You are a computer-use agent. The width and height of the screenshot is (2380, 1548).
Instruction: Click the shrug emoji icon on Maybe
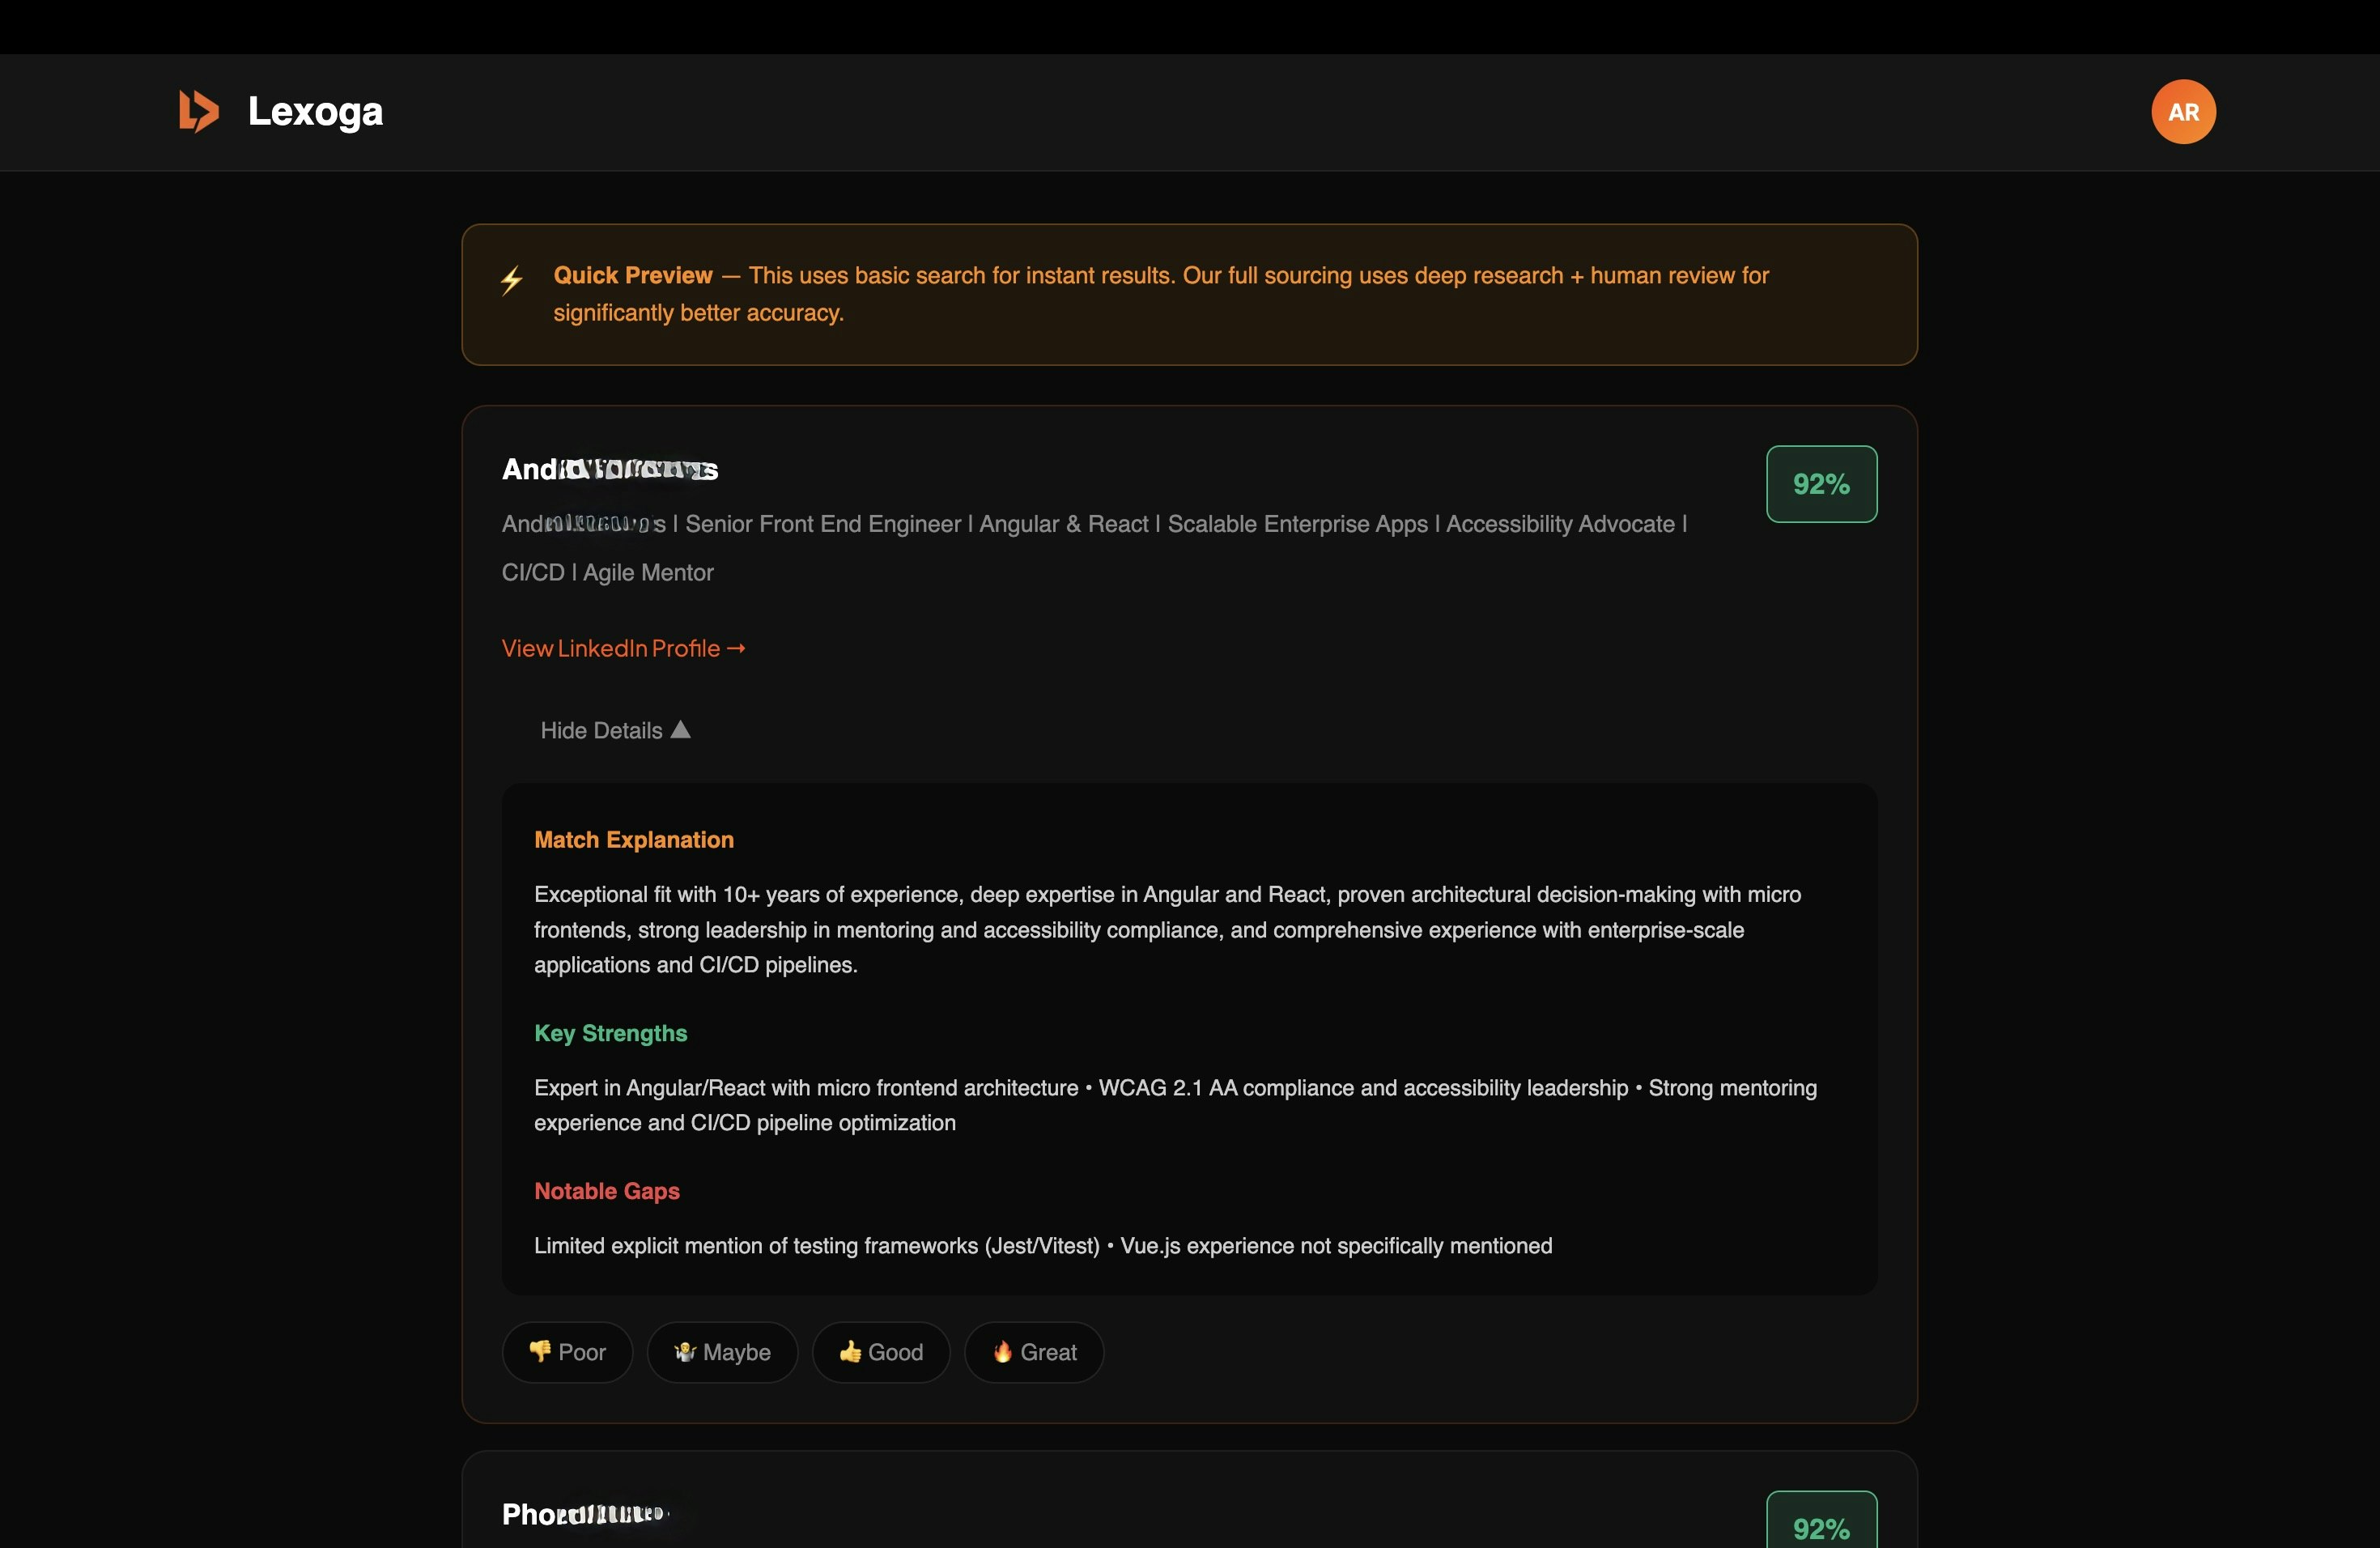[x=685, y=1352]
